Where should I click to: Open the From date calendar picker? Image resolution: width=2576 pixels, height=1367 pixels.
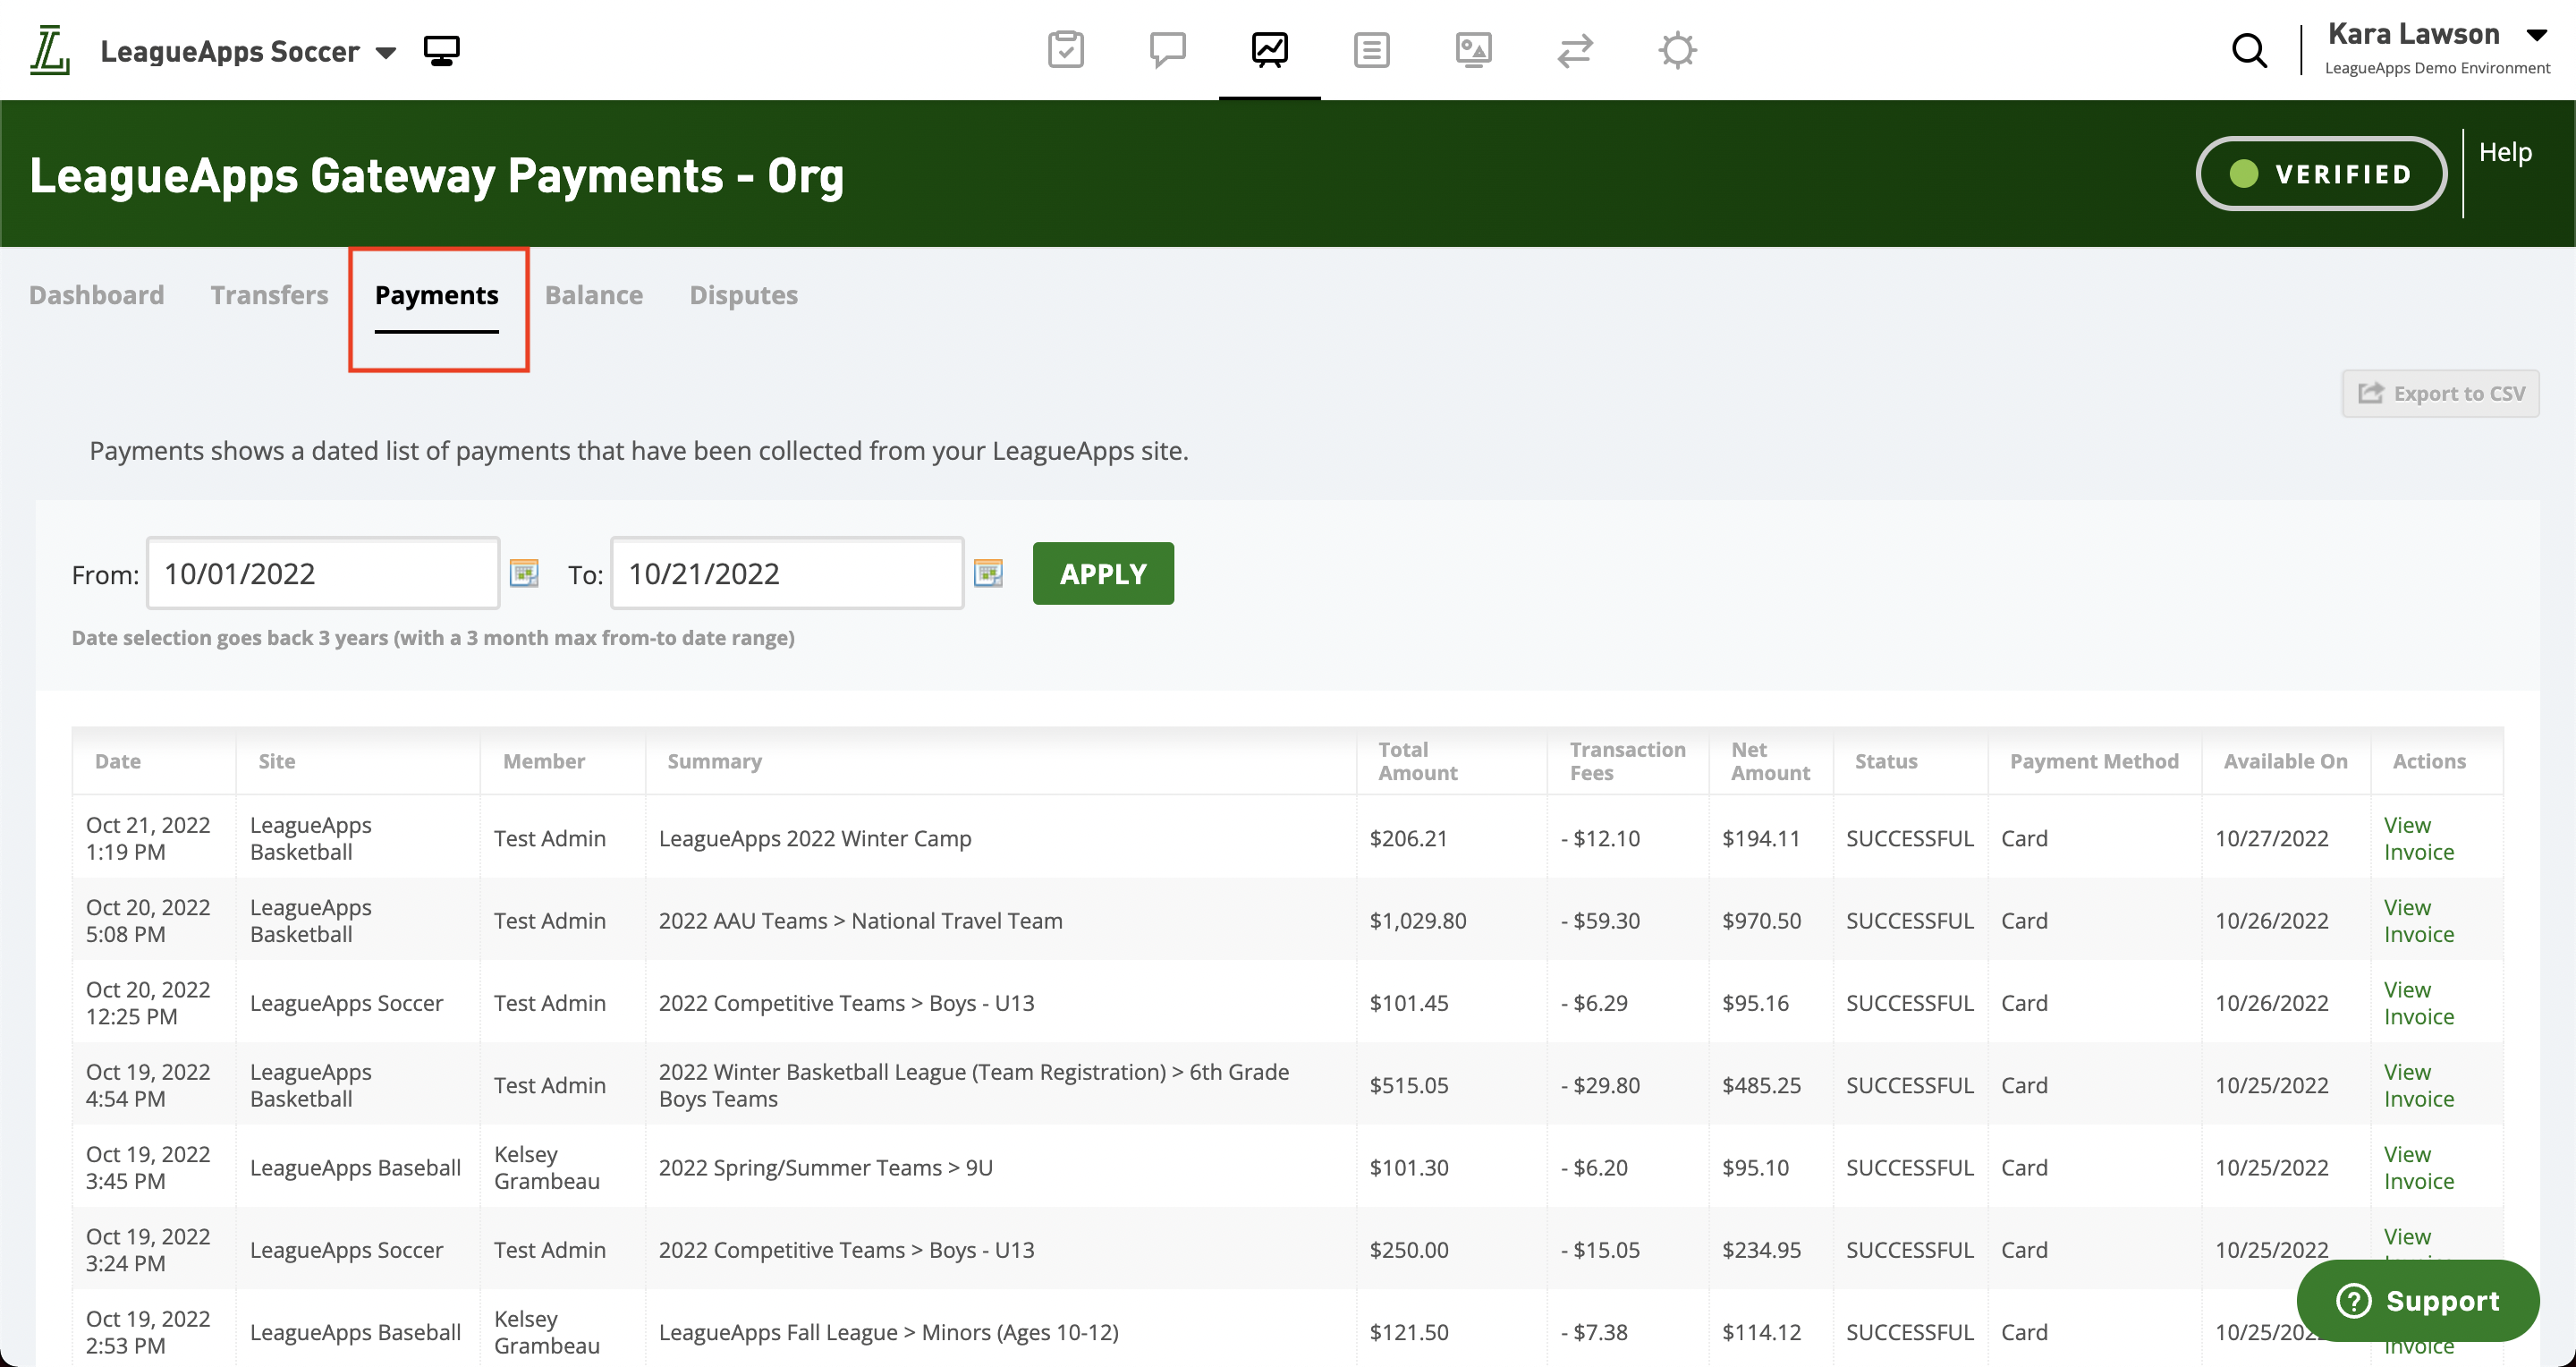click(x=524, y=572)
